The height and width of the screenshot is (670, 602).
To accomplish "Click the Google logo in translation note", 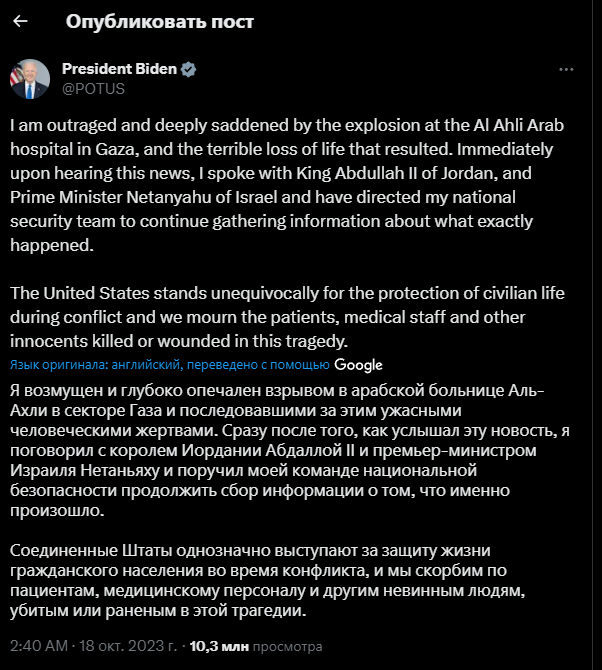I will [358, 365].
